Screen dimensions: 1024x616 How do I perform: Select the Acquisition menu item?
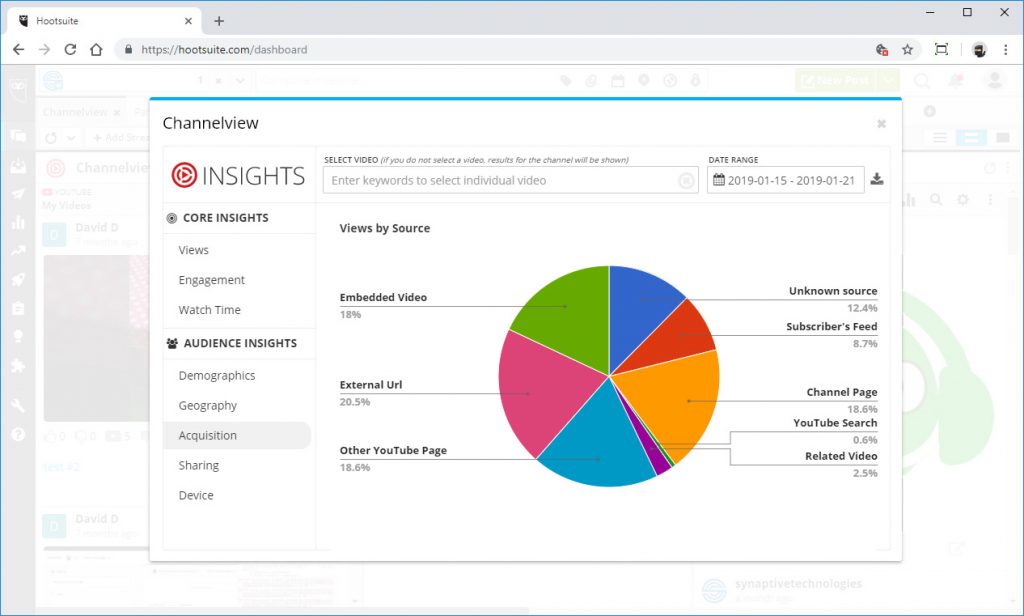click(x=237, y=435)
